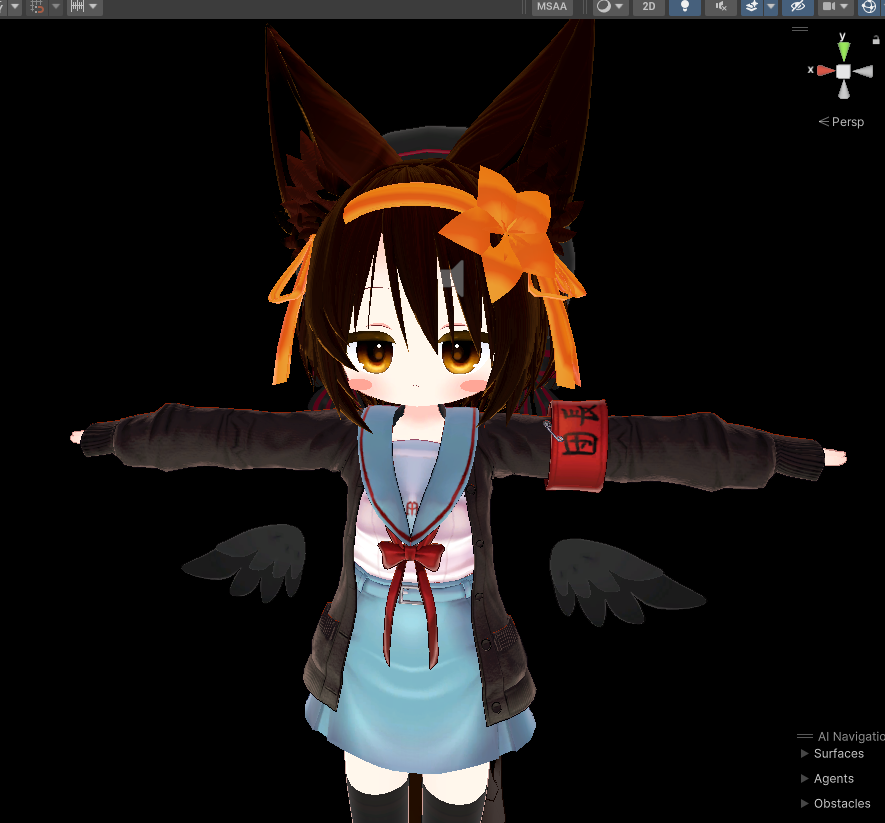Click gray right cone on orientation gizmo
885x823 pixels.
click(863, 72)
